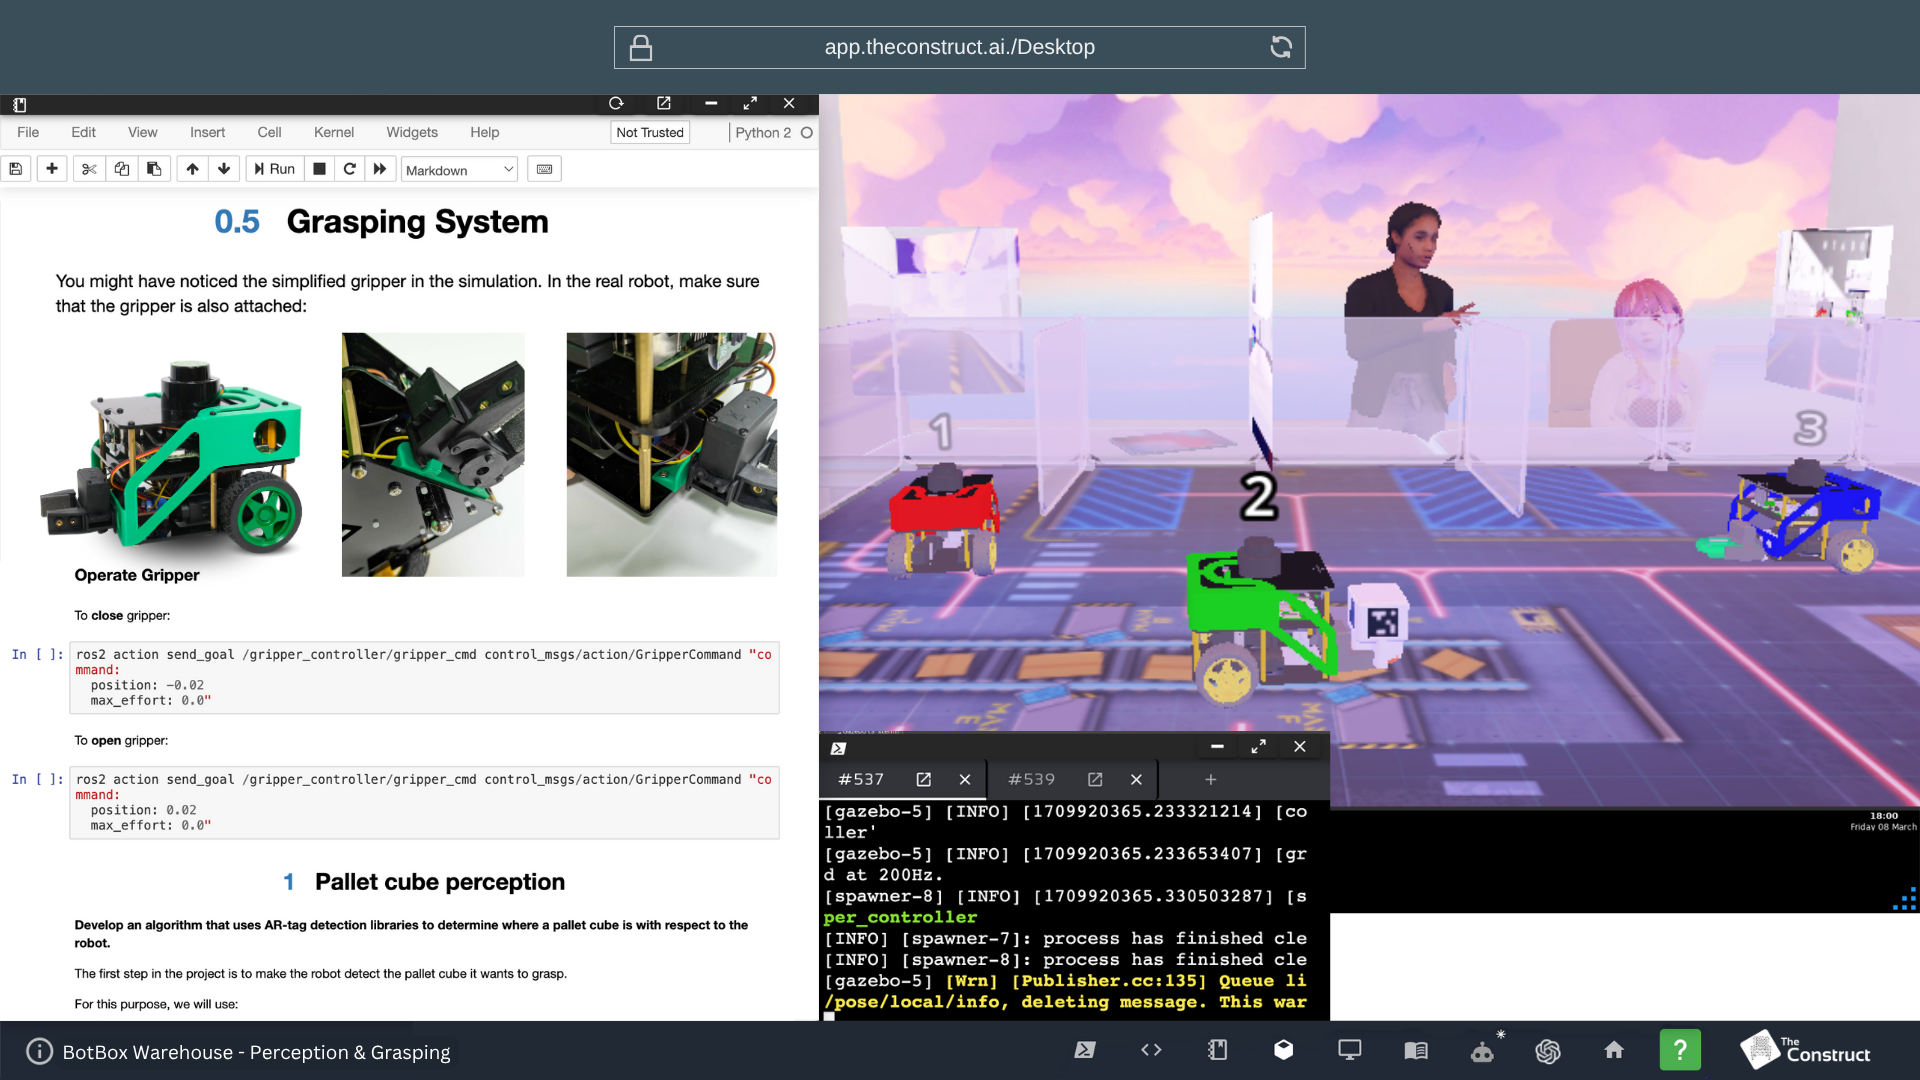
Task: Close terminal tab #539
Action: click(1136, 779)
